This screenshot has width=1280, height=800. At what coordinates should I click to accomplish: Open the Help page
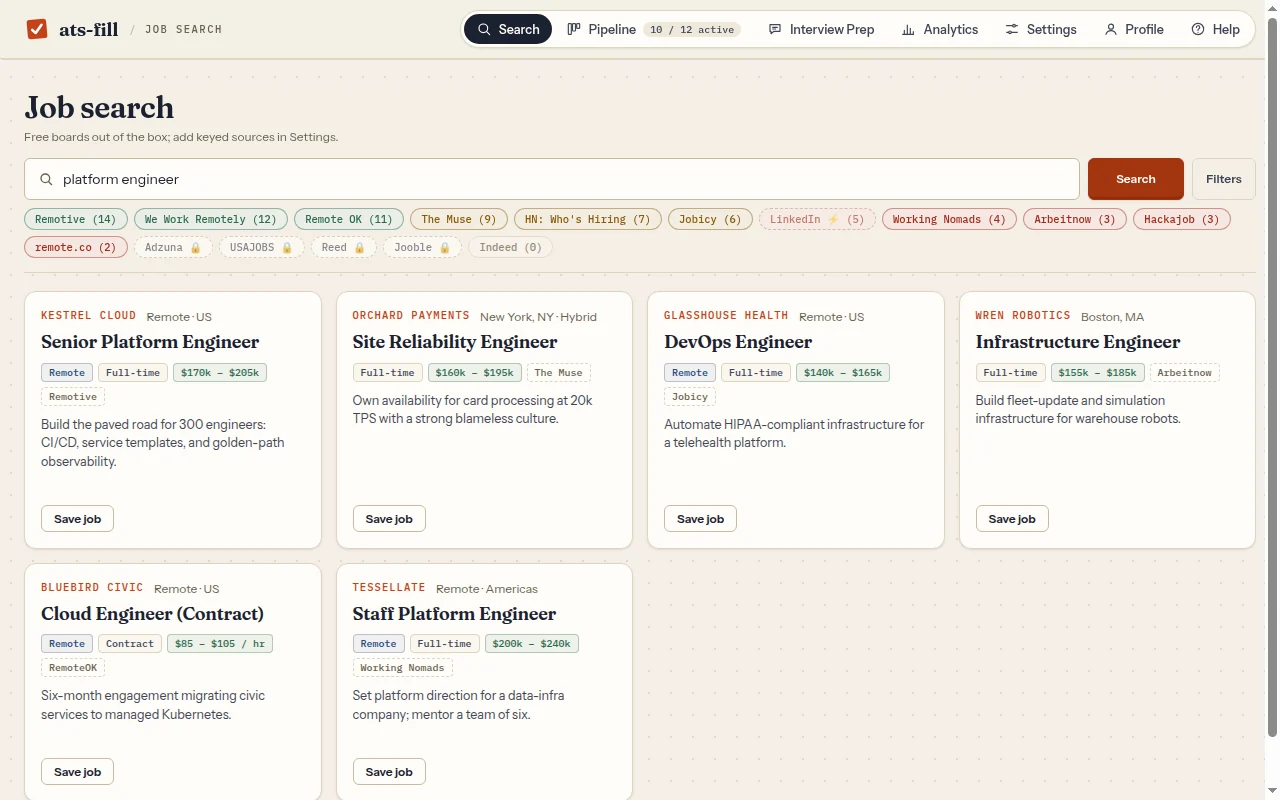tap(1216, 30)
